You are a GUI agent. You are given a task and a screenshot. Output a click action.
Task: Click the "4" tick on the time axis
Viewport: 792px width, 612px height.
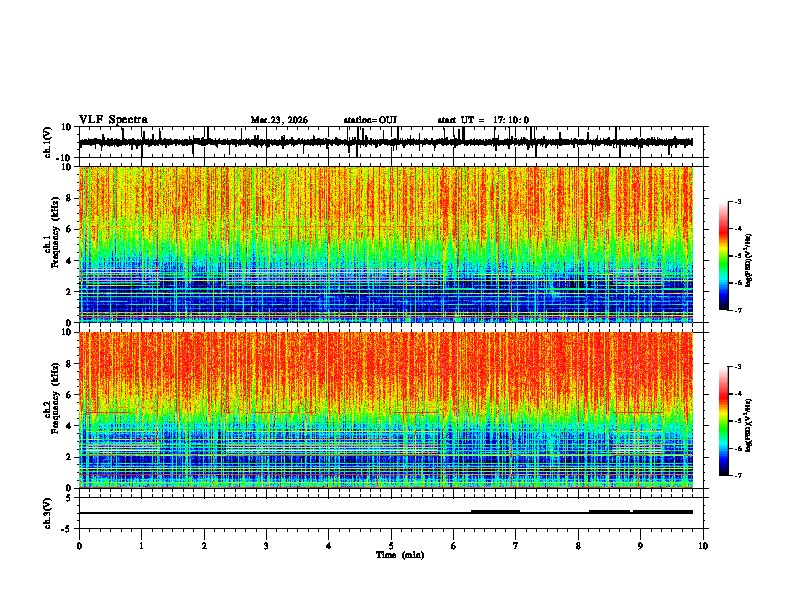tap(329, 546)
